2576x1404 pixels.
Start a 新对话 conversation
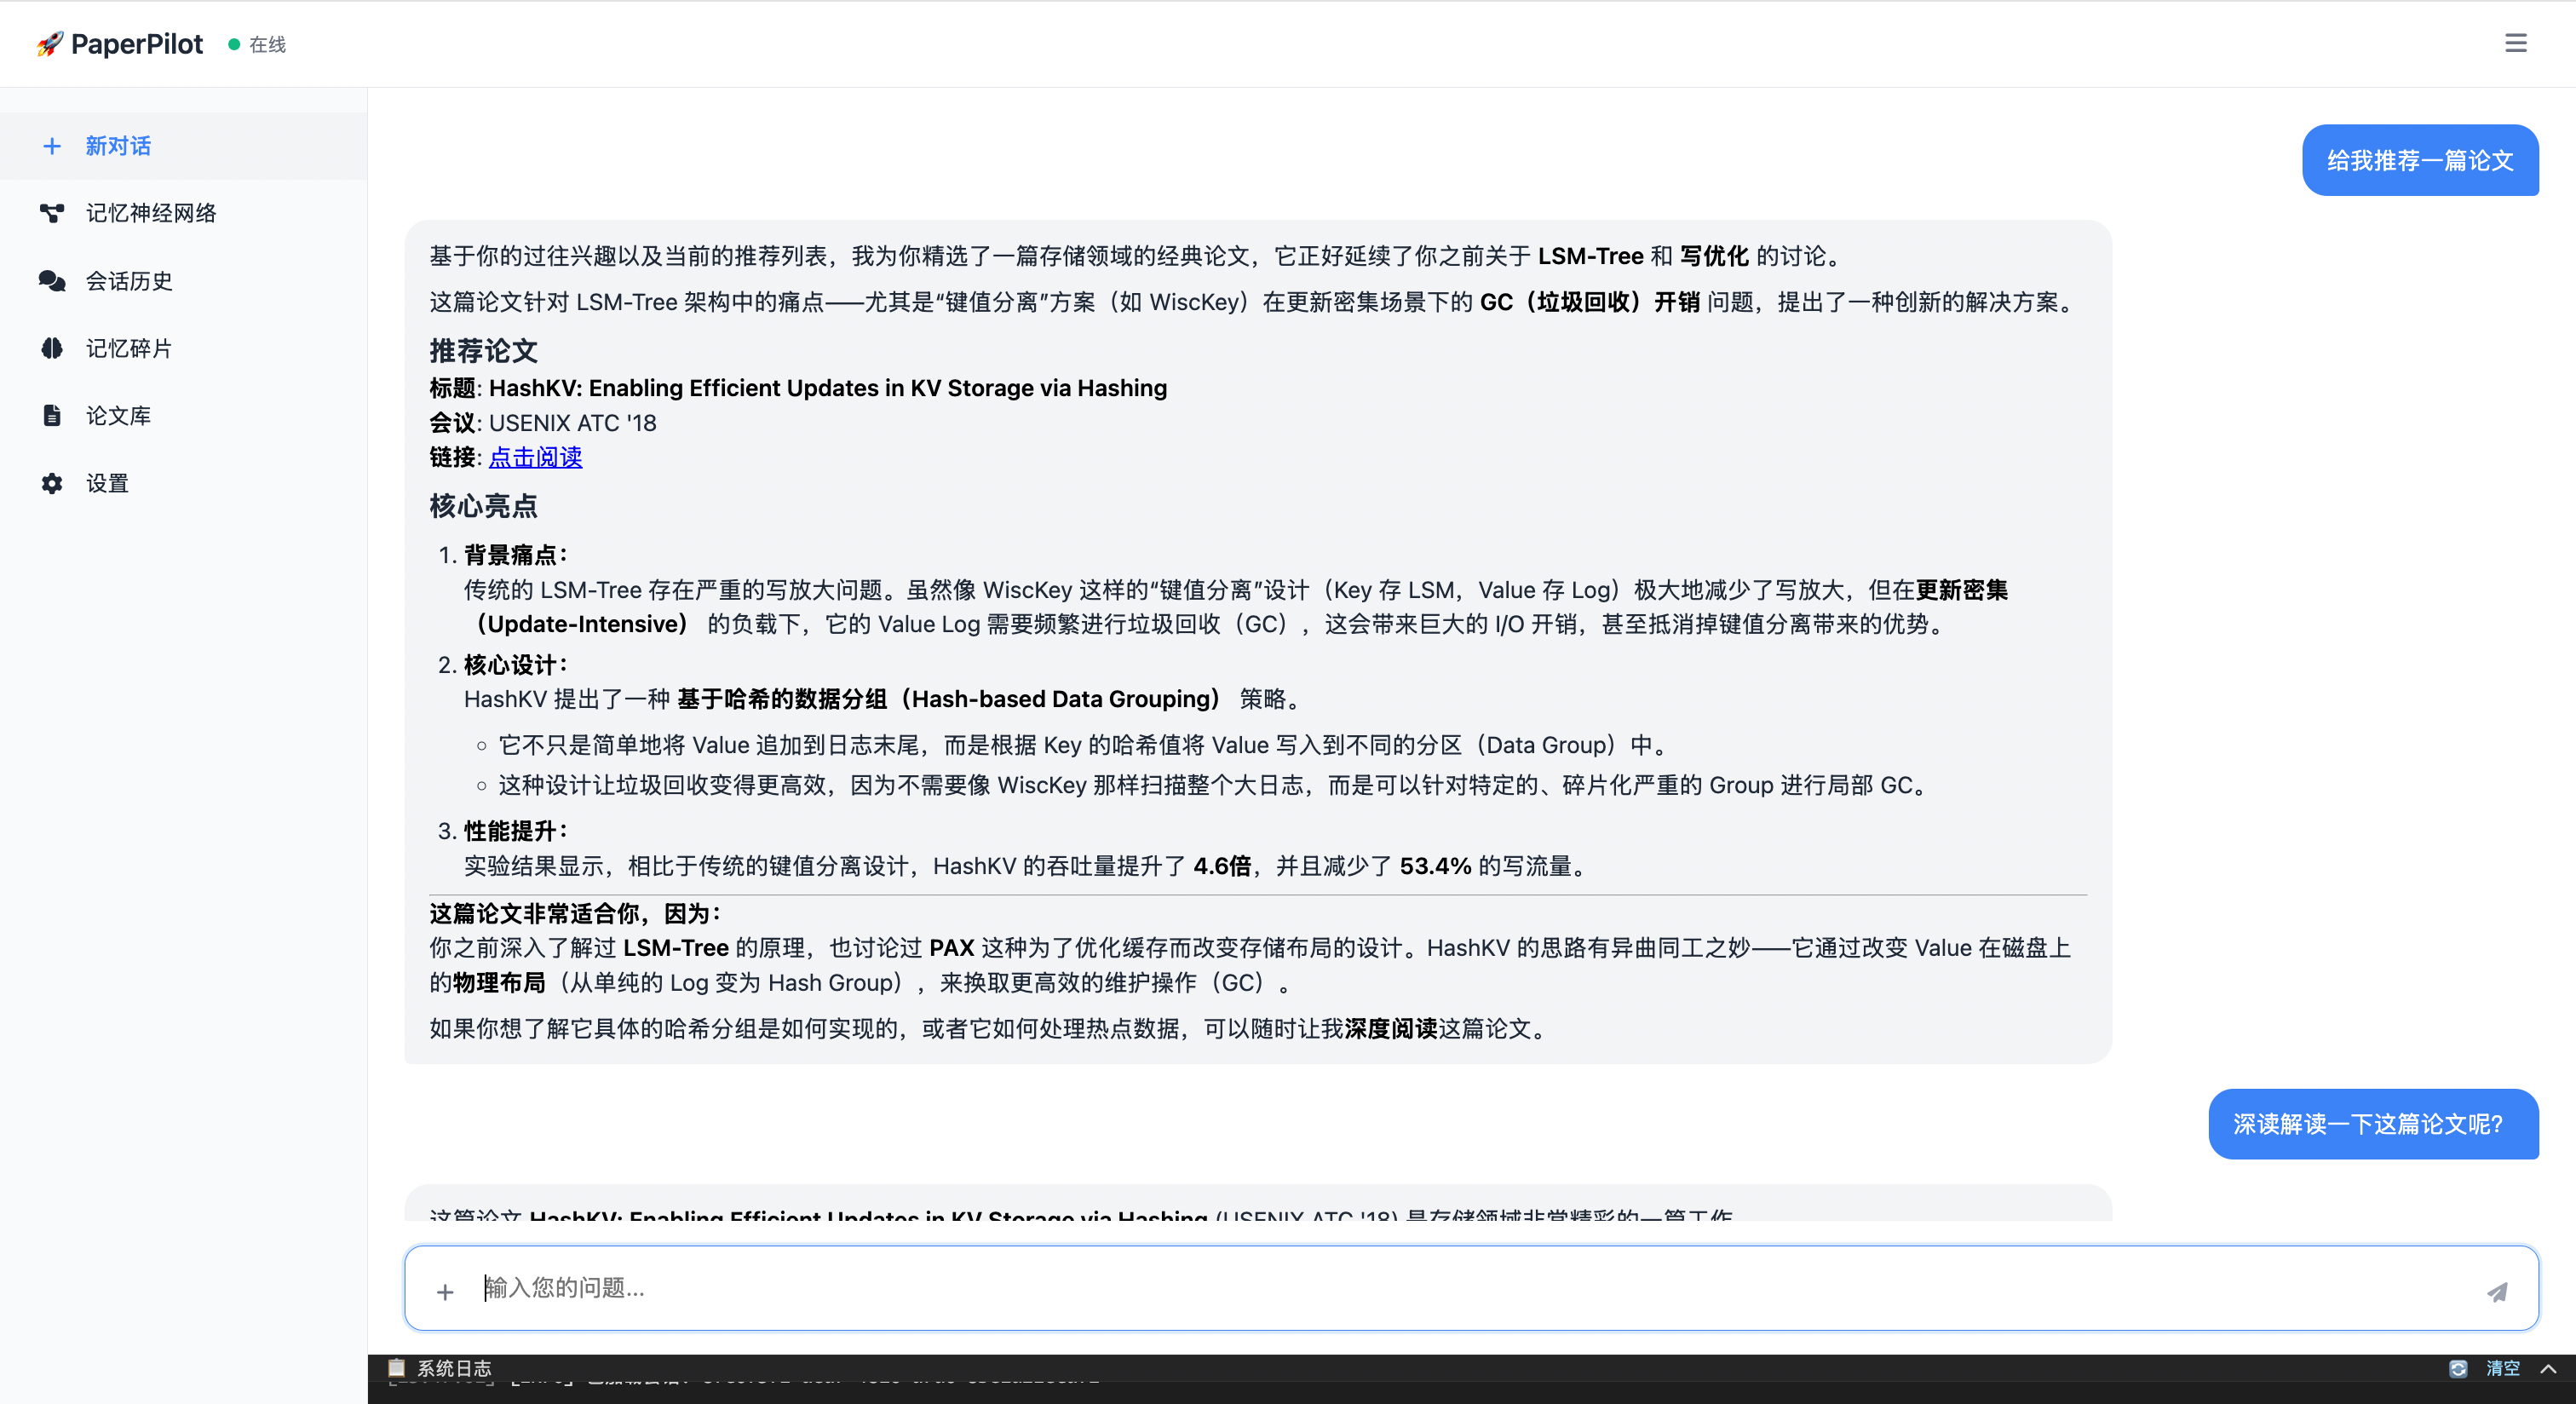tap(184, 146)
